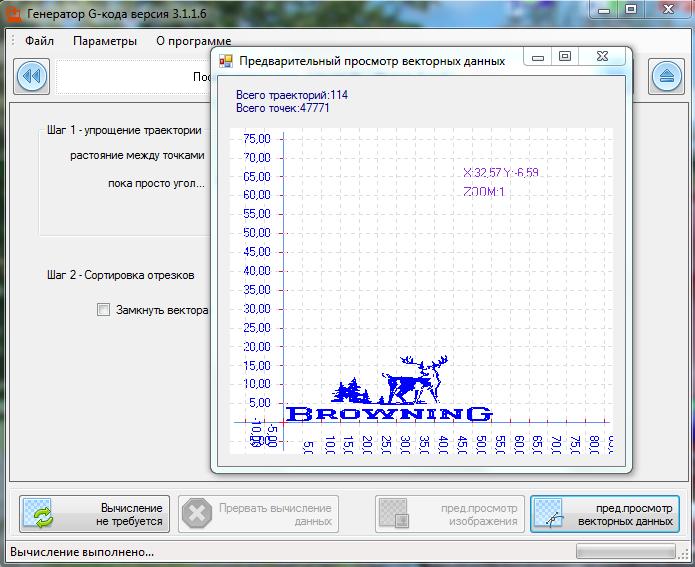This screenshot has height=567, width=695.
Task: Open the Параметры menu
Action: click(105, 41)
